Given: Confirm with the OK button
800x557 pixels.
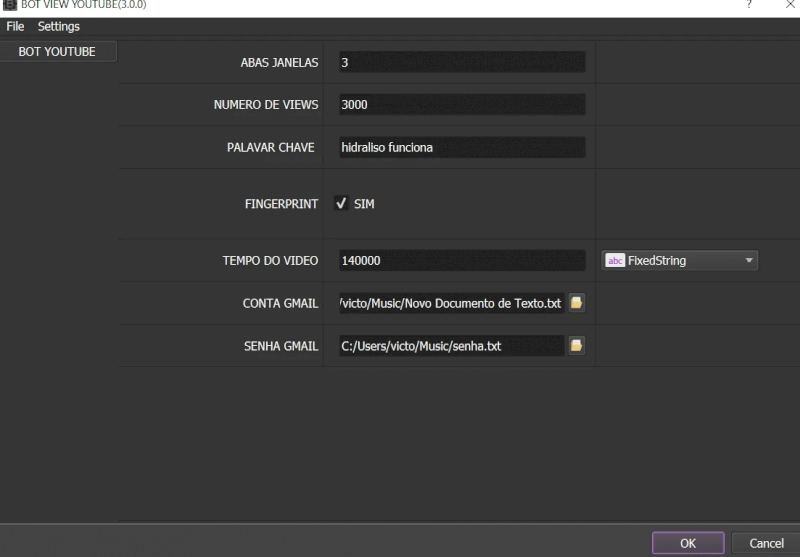Looking at the screenshot, I should (688, 543).
